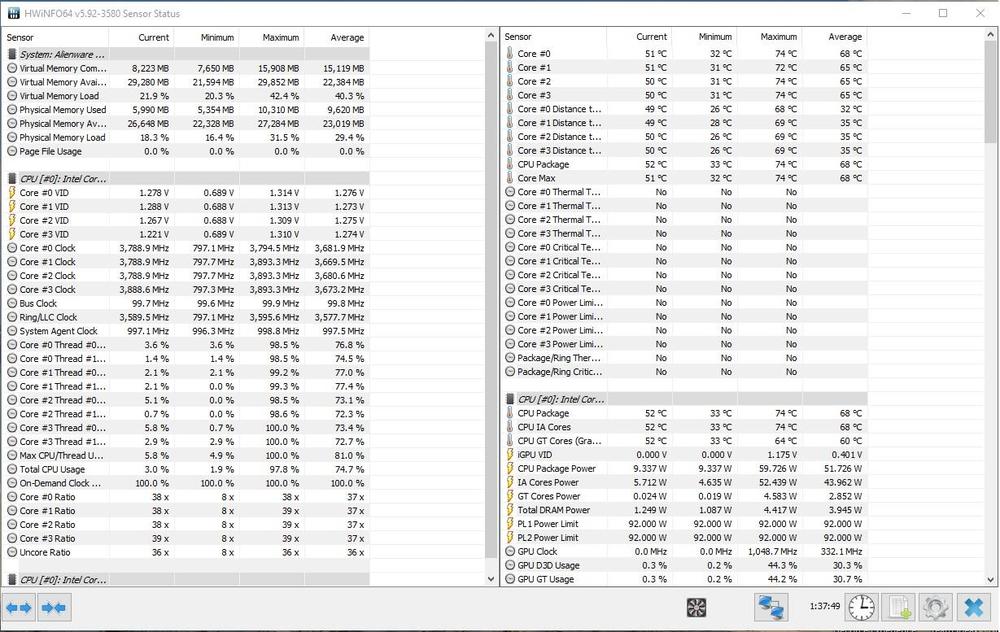
Task: Start logging with the document arrow icon
Action: coord(899,607)
